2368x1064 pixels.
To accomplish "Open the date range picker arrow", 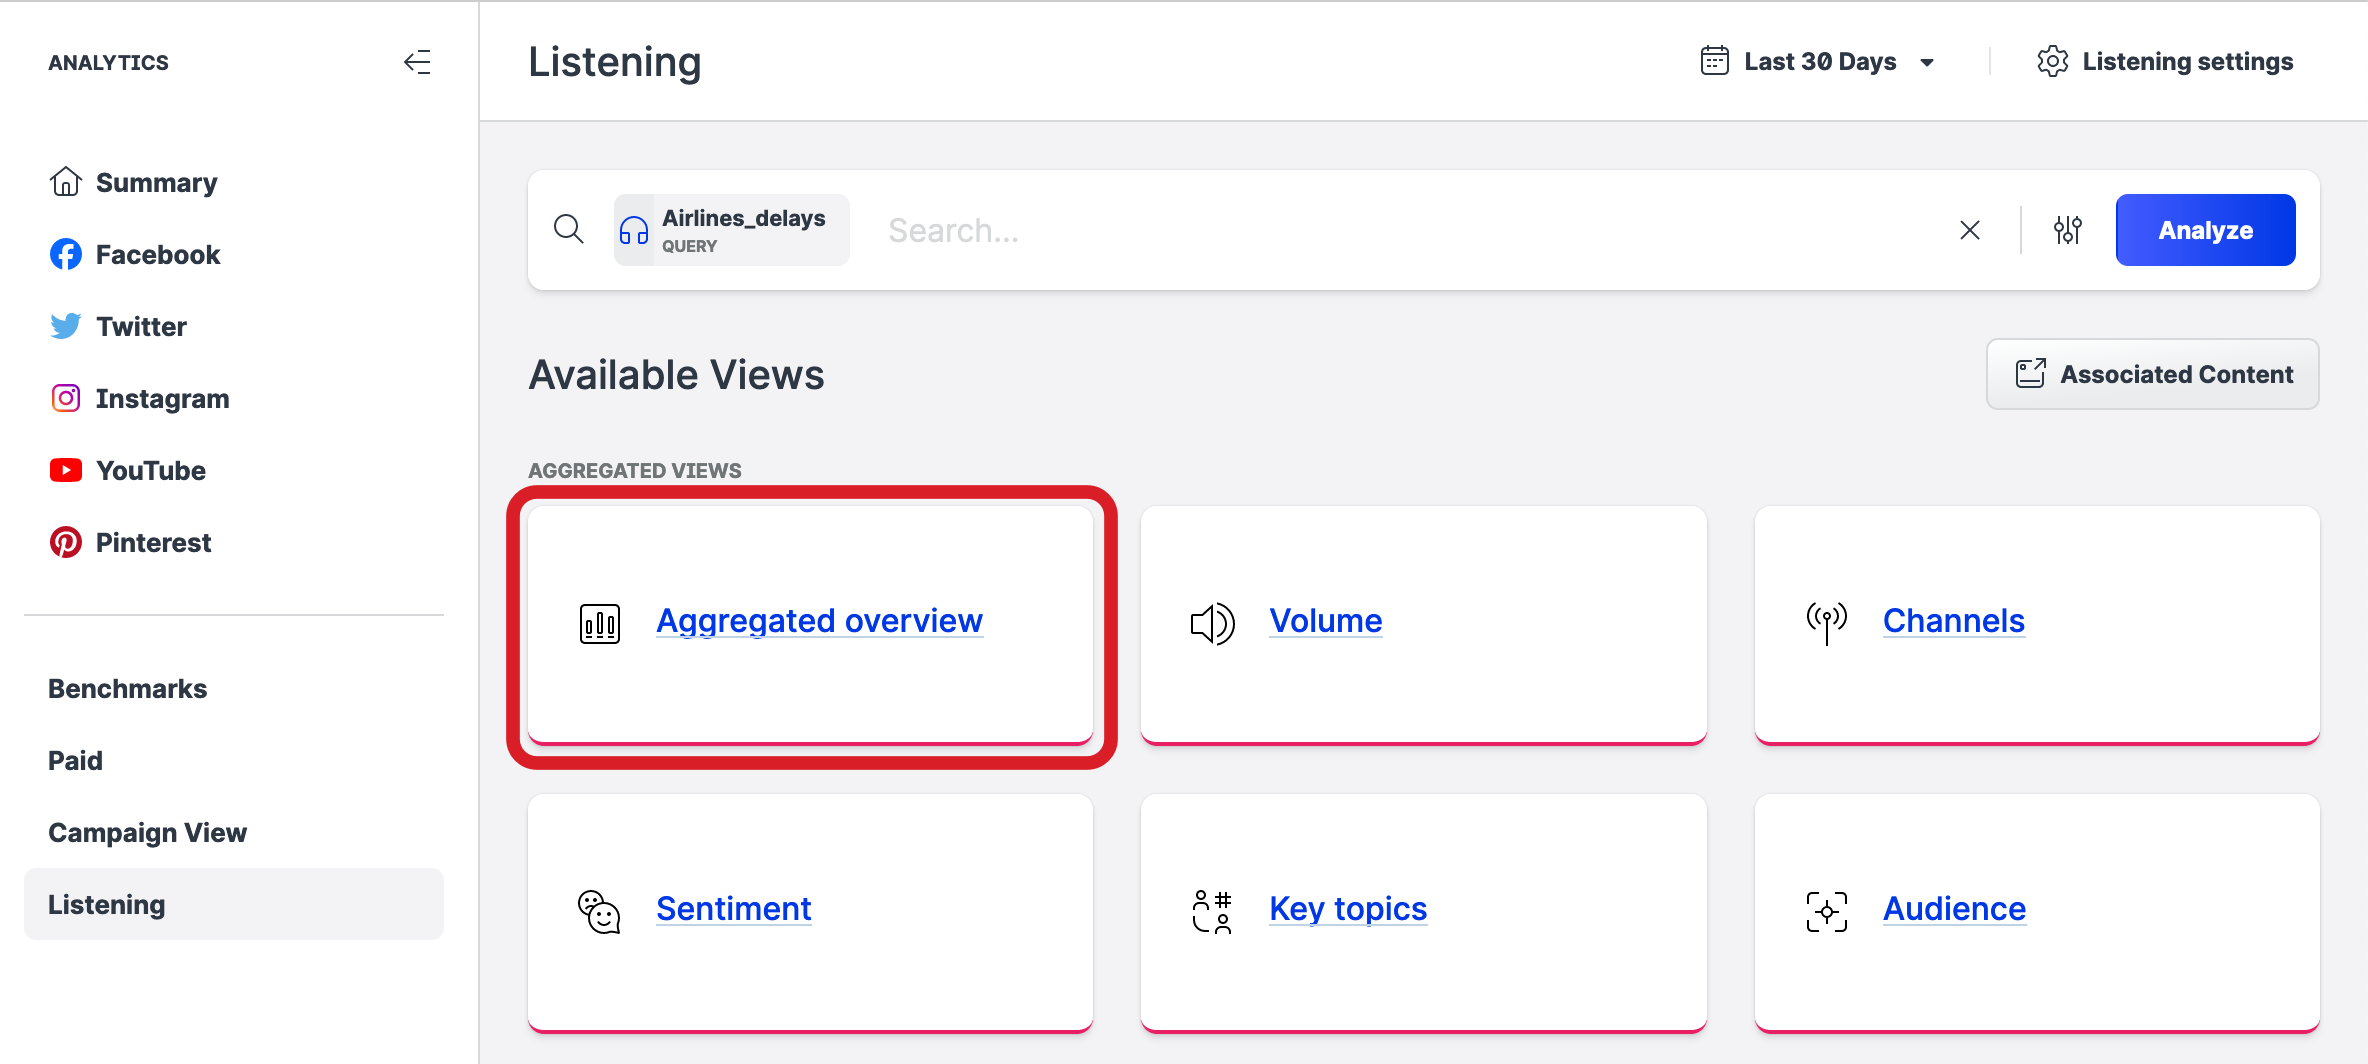I will pyautogui.click(x=1927, y=61).
